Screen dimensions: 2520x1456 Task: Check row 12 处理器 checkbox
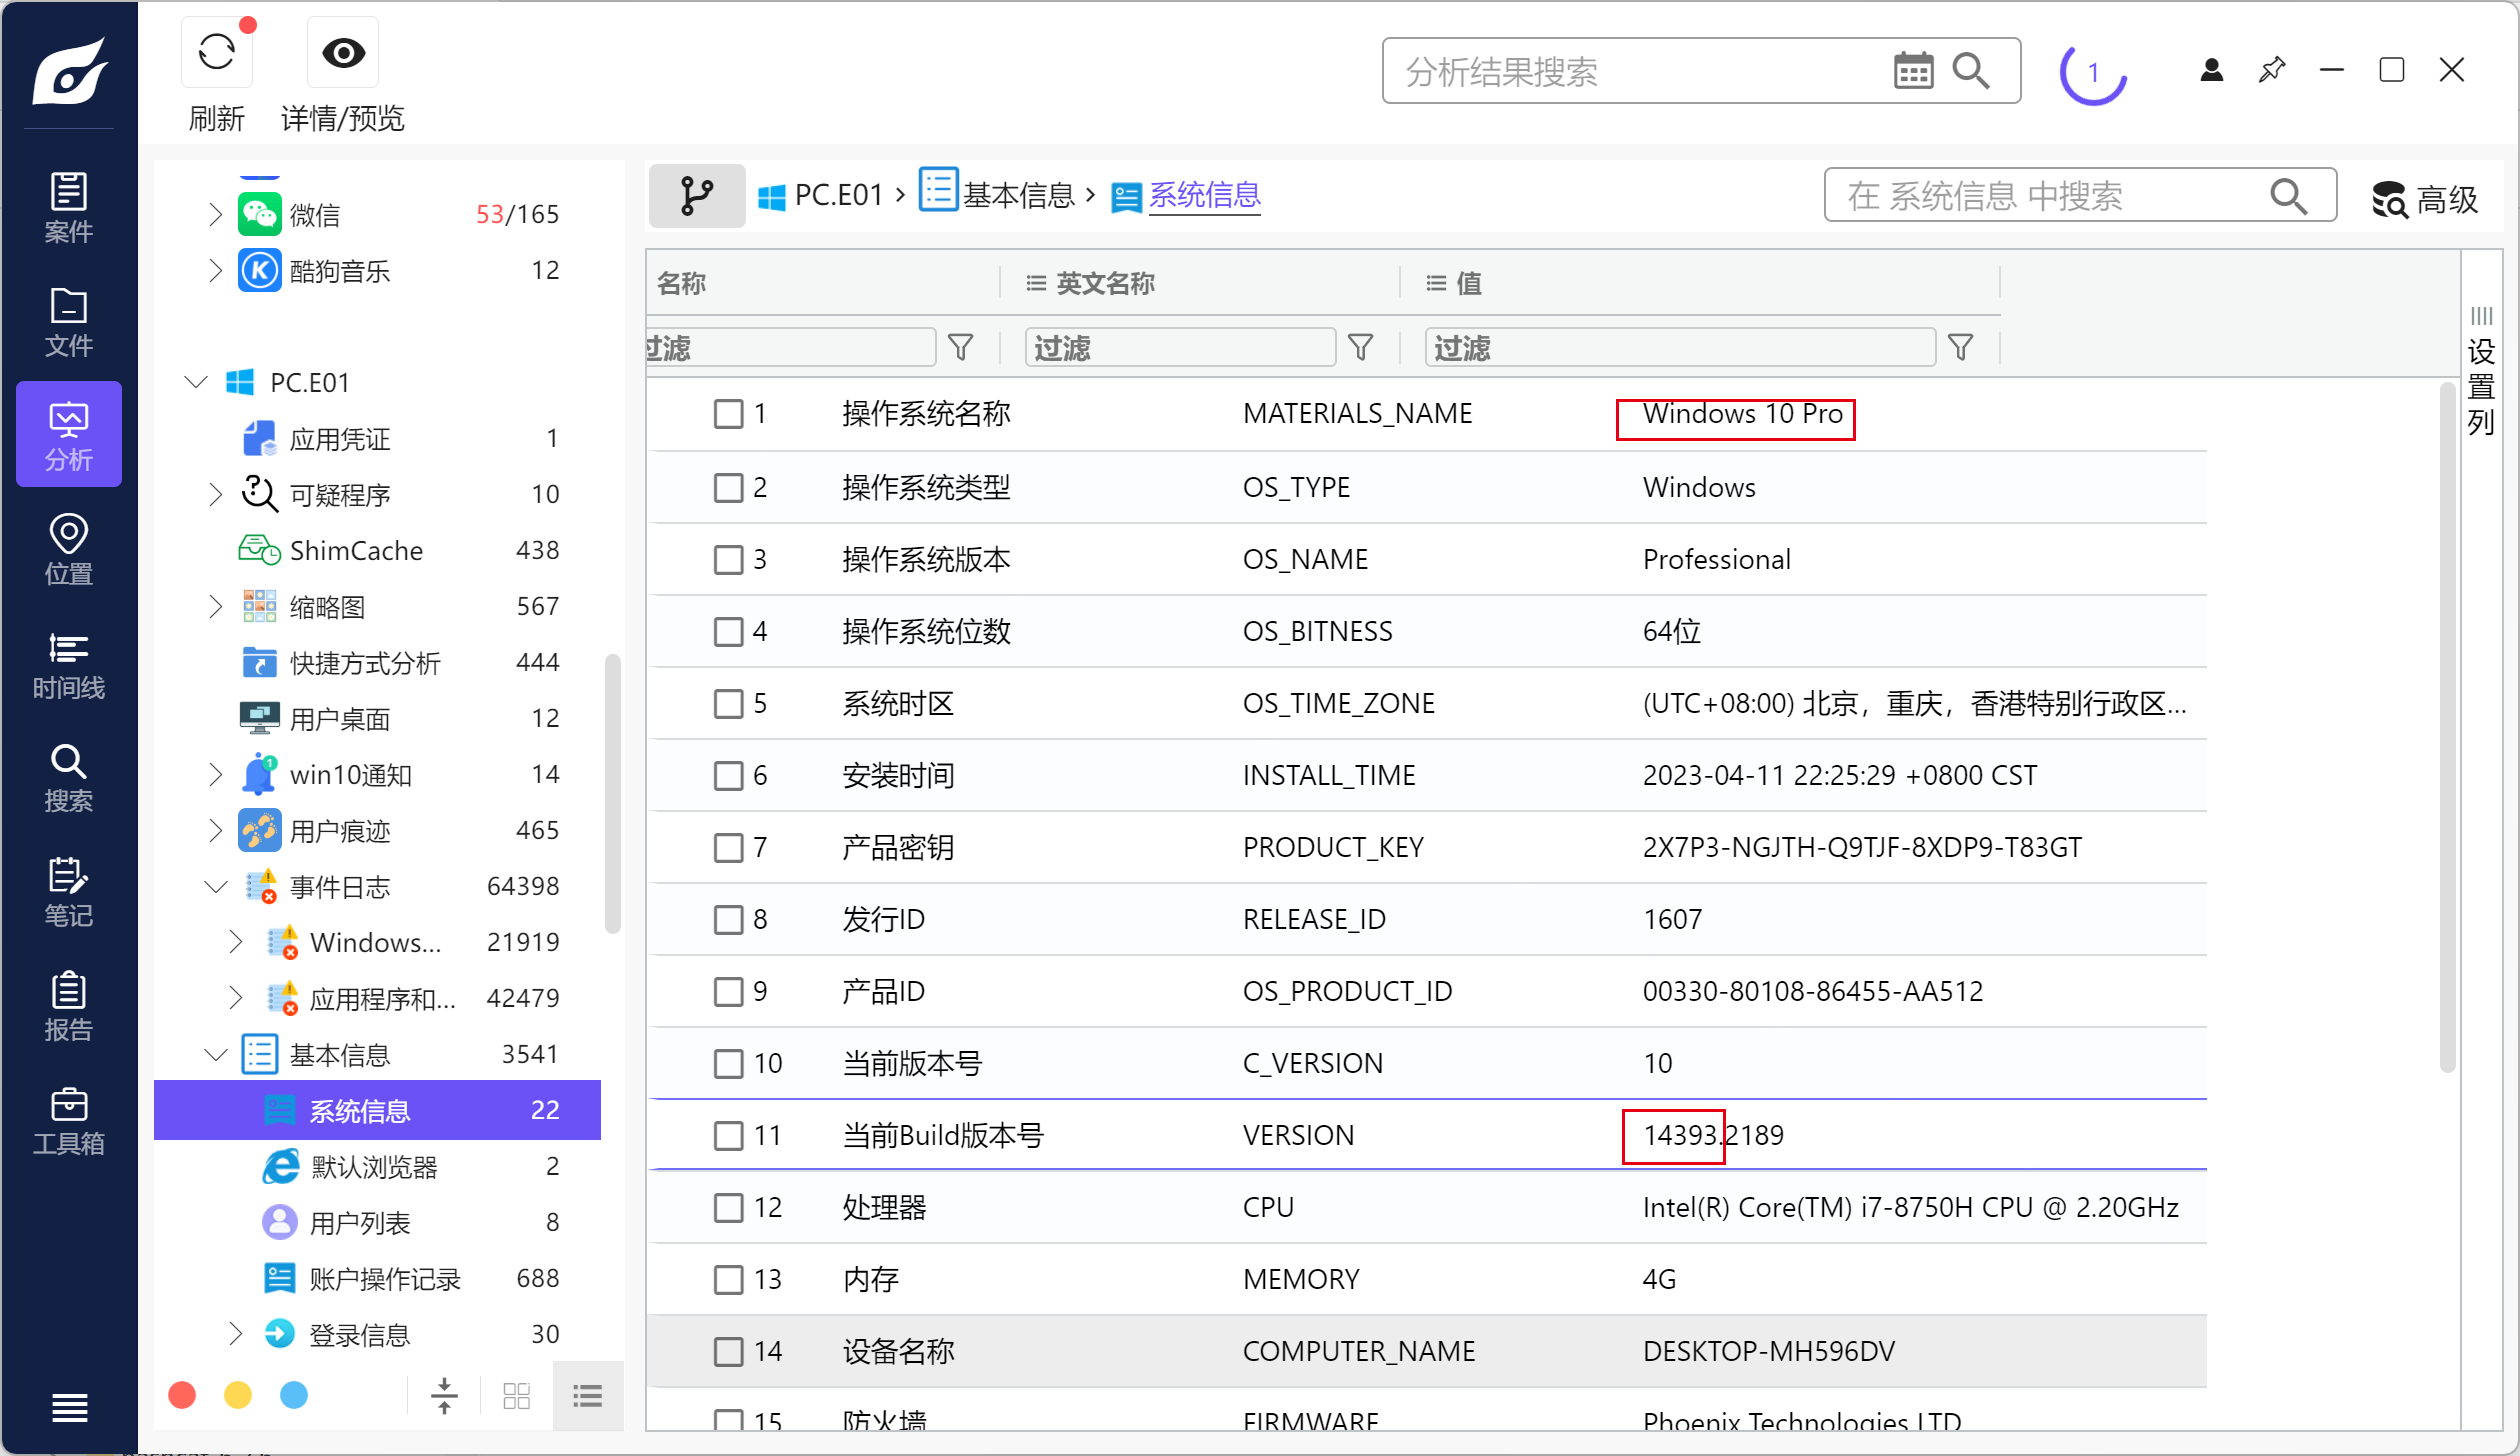[x=729, y=1207]
